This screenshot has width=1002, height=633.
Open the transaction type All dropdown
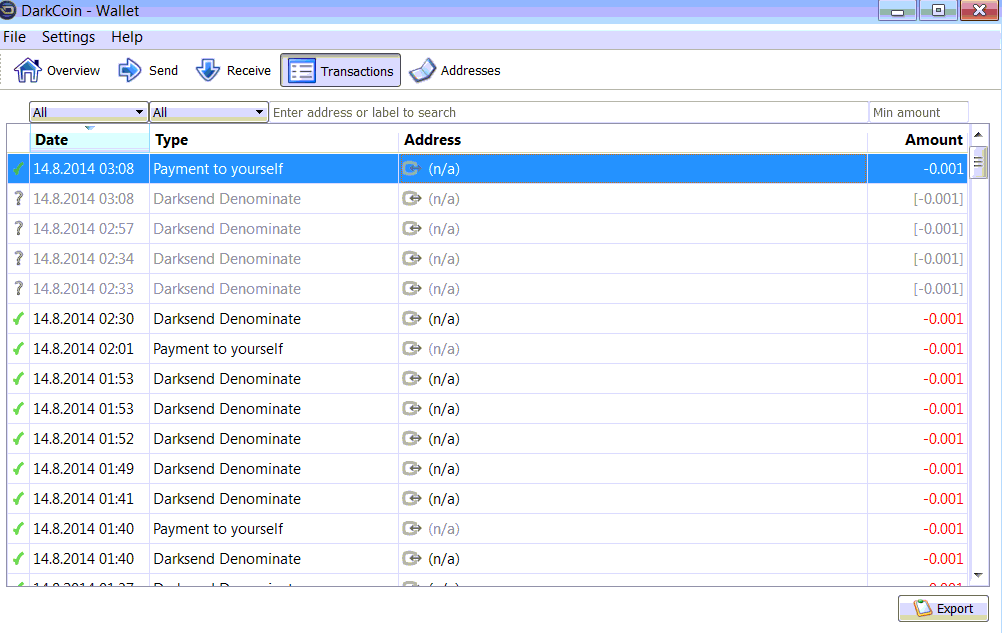208,112
